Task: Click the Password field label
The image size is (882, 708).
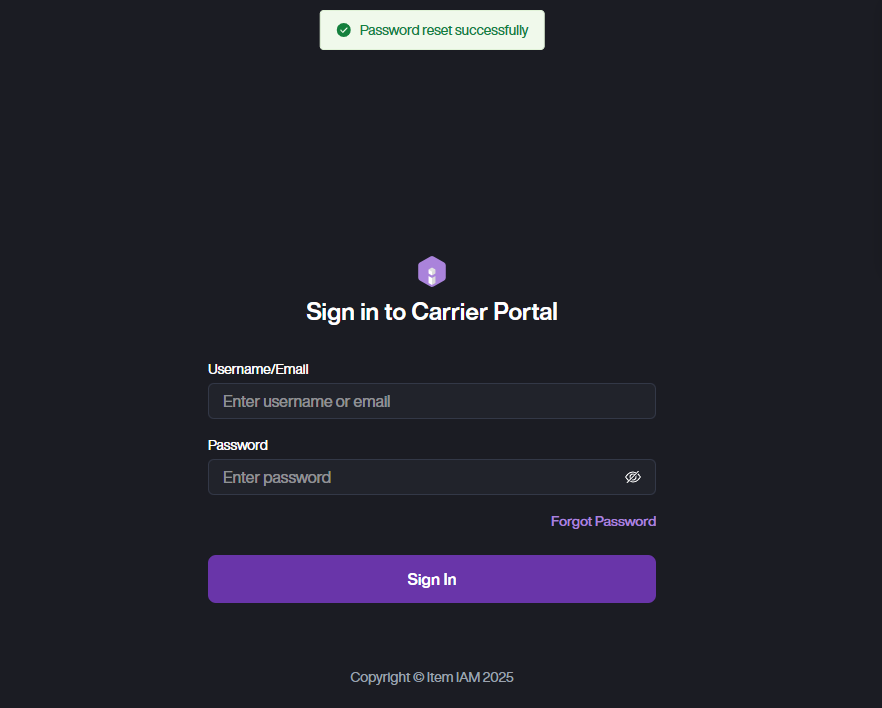Action: (x=238, y=445)
